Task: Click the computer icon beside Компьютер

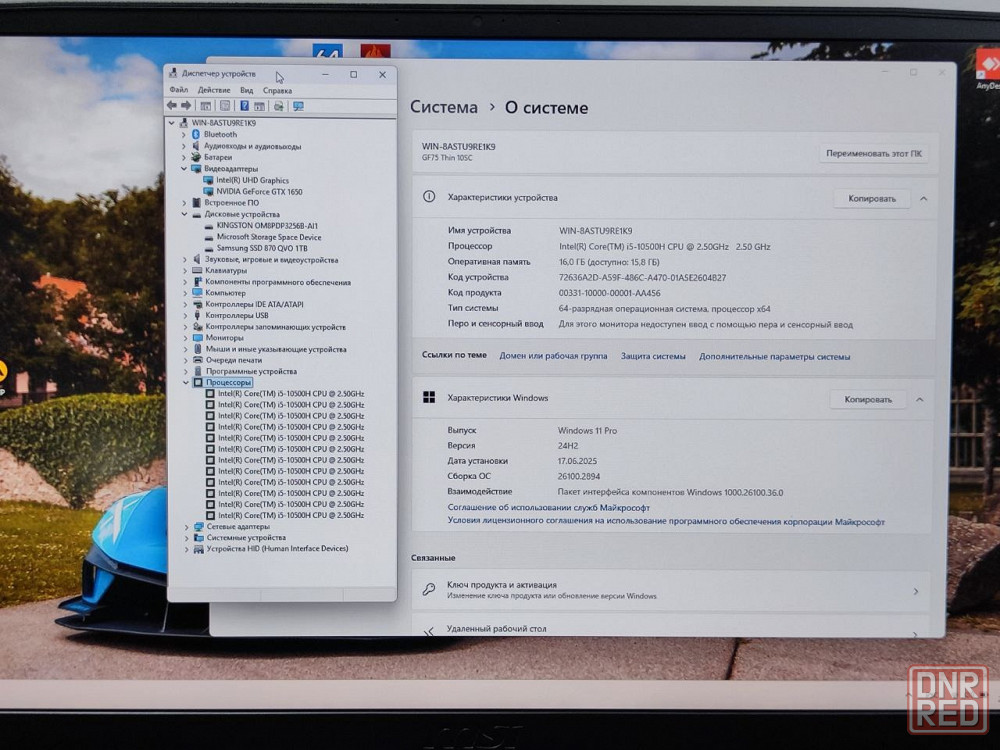Action: (197, 293)
